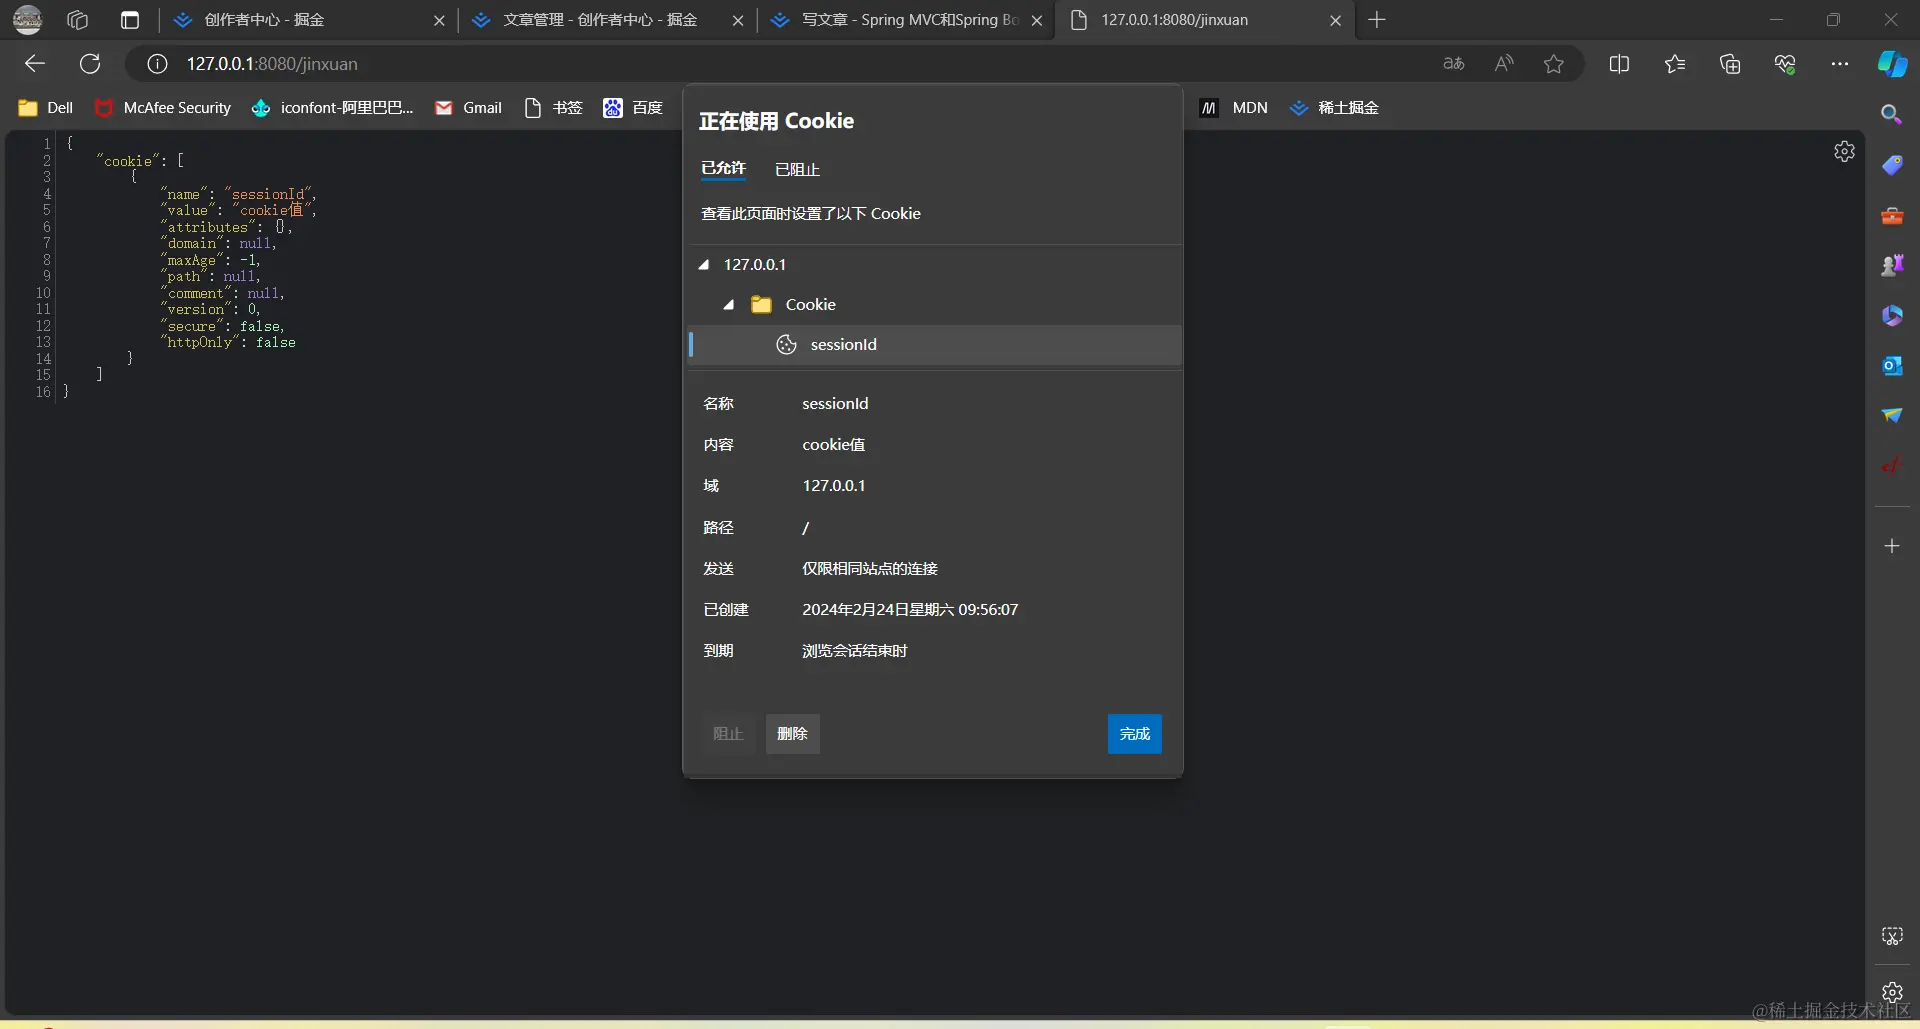Screen dimensions: 1920x1029
Task: Click the domain value '127.0.0.1' in details
Action: pyautogui.click(x=834, y=486)
